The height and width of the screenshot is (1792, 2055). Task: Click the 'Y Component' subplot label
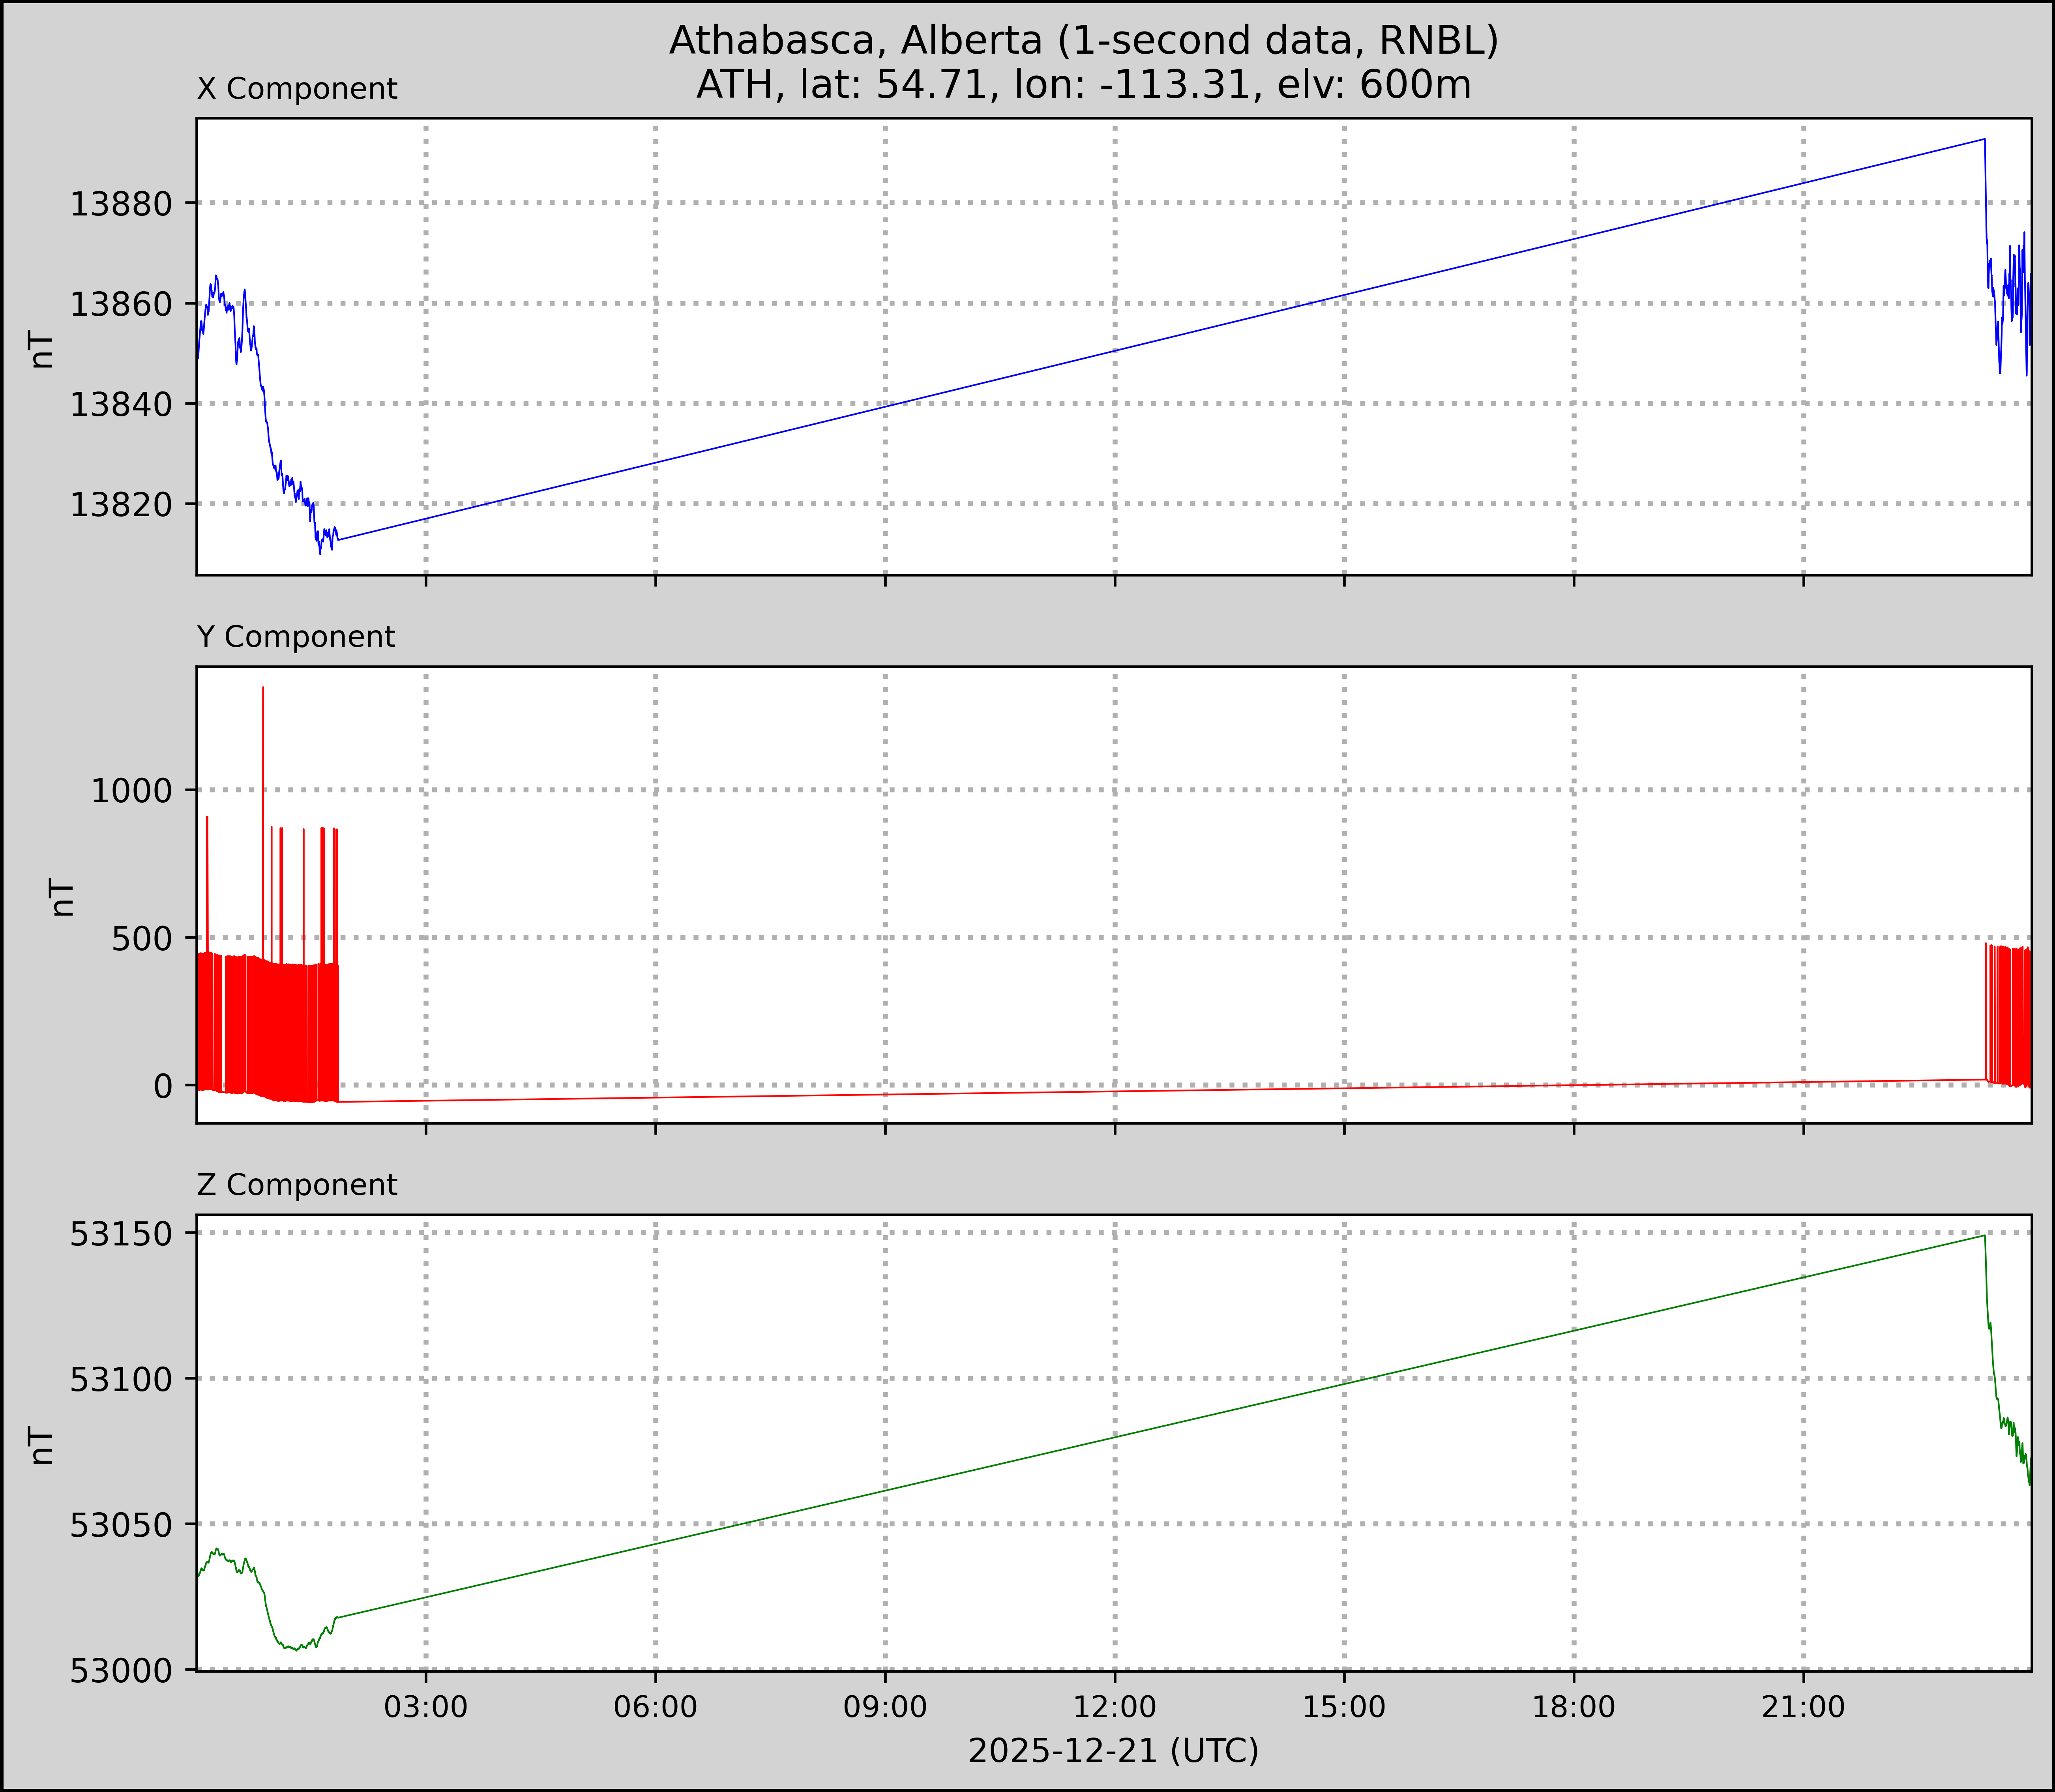point(296,637)
